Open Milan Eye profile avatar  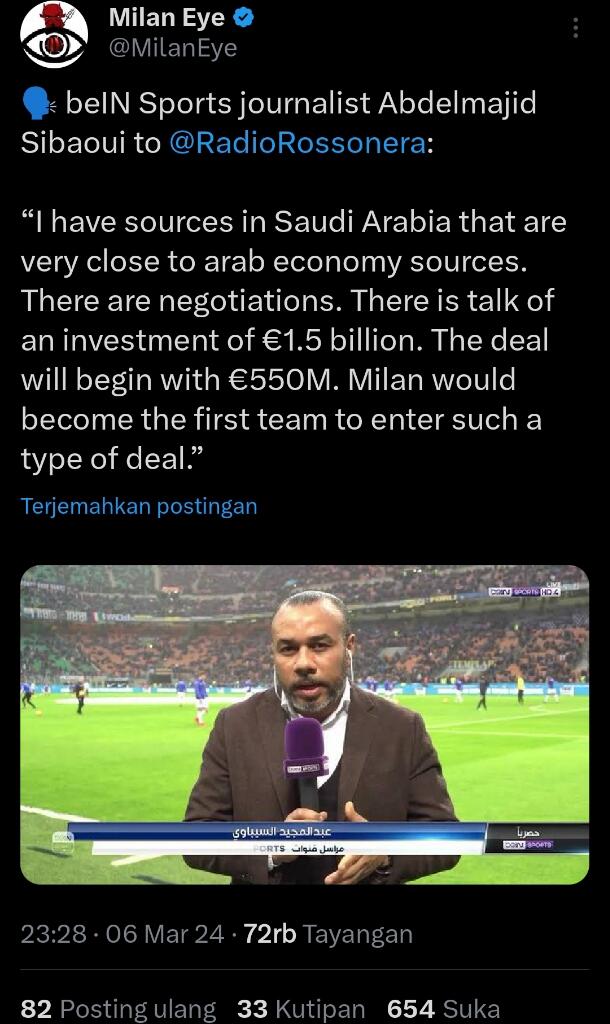(x=54, y=35)
